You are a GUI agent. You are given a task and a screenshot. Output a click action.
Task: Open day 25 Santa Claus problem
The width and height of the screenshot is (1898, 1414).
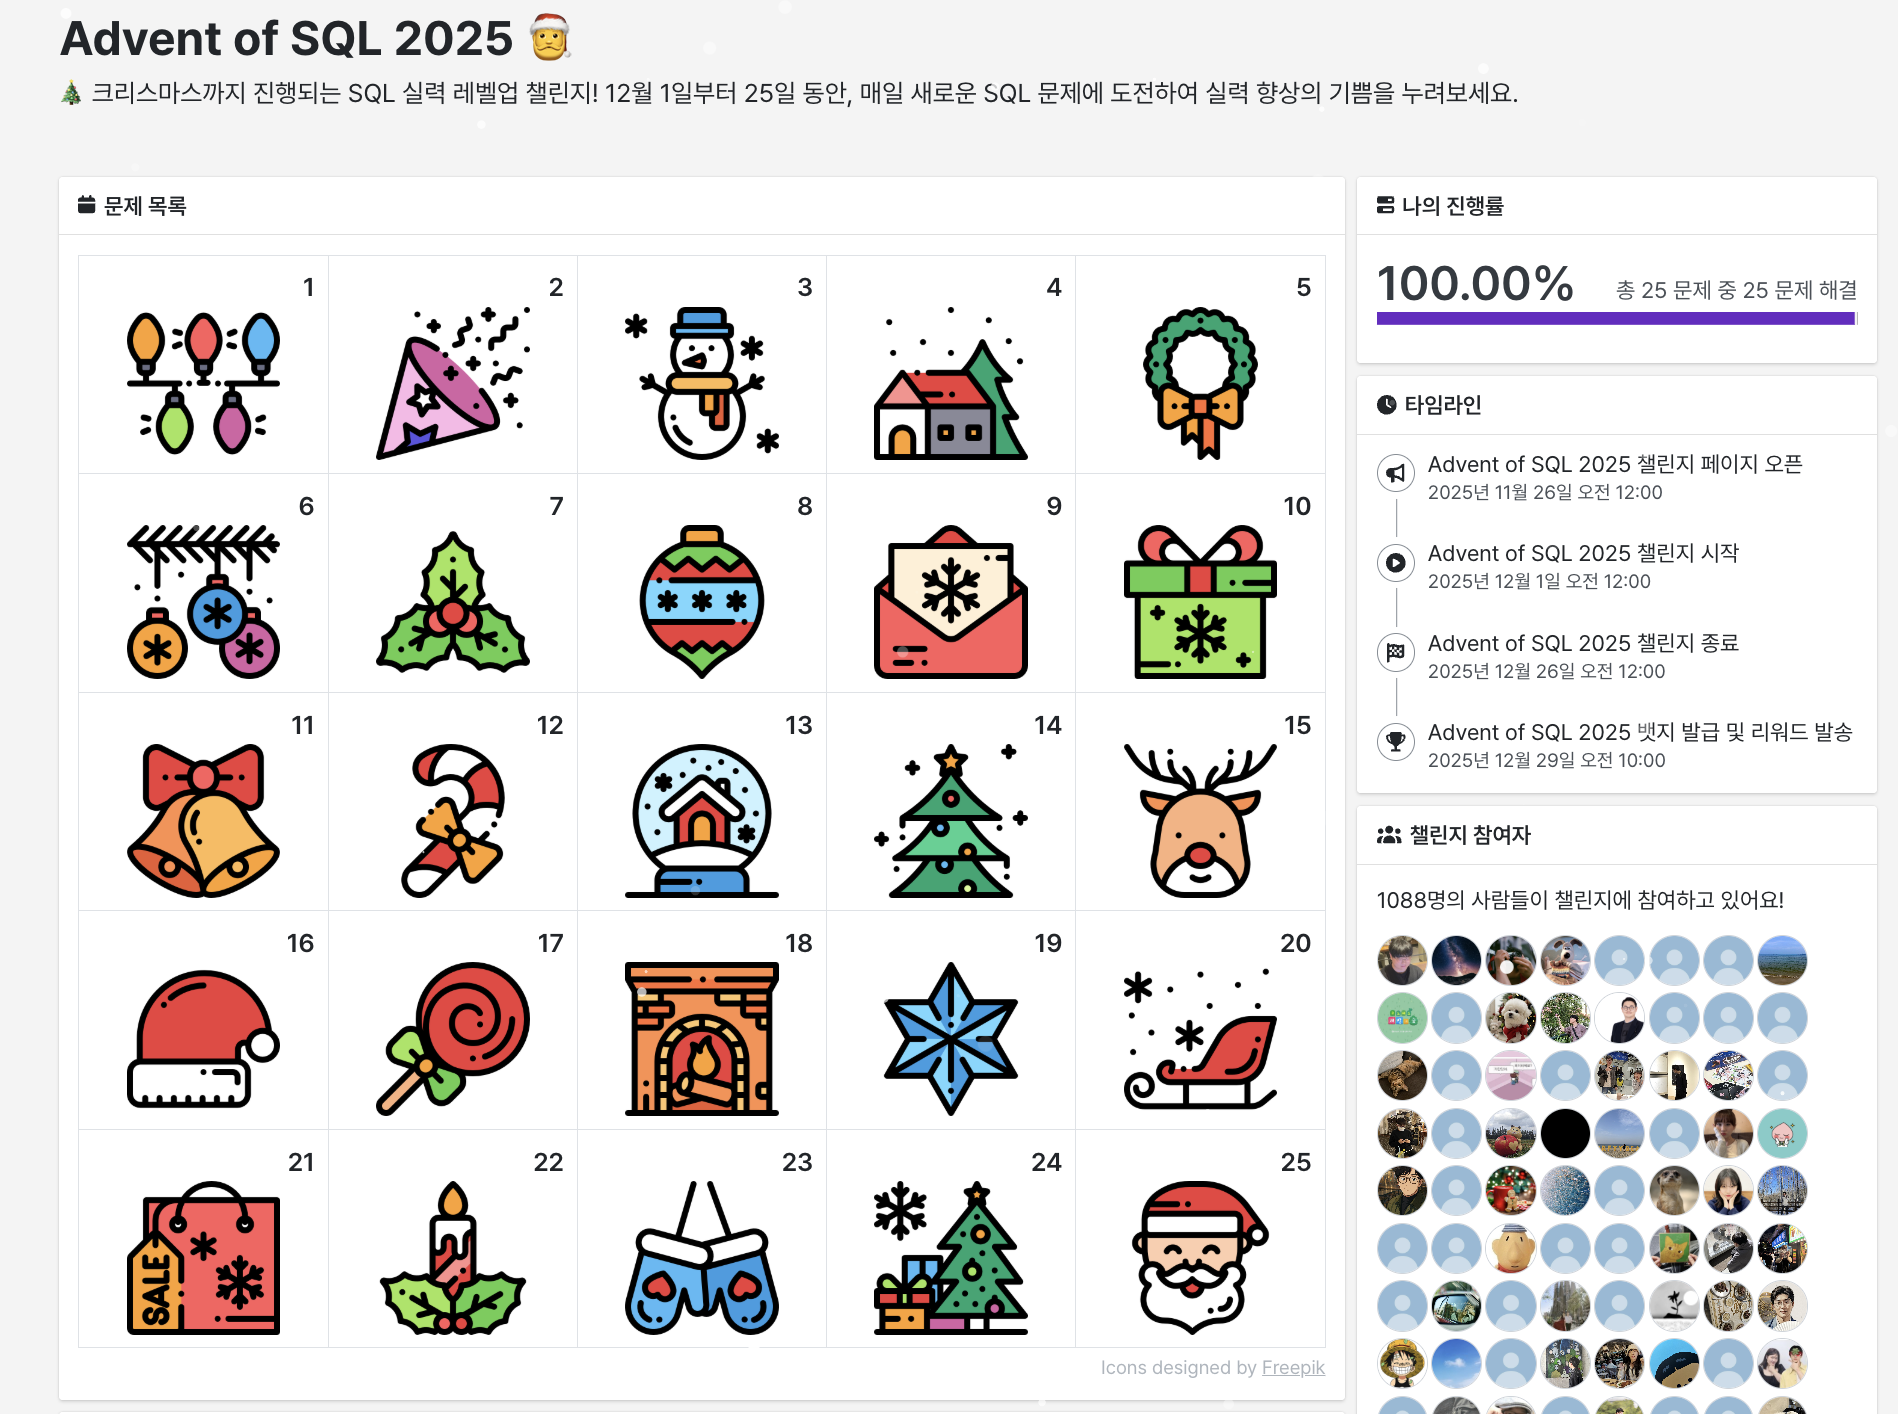pyautogui.click(x=1200, y=1239)
